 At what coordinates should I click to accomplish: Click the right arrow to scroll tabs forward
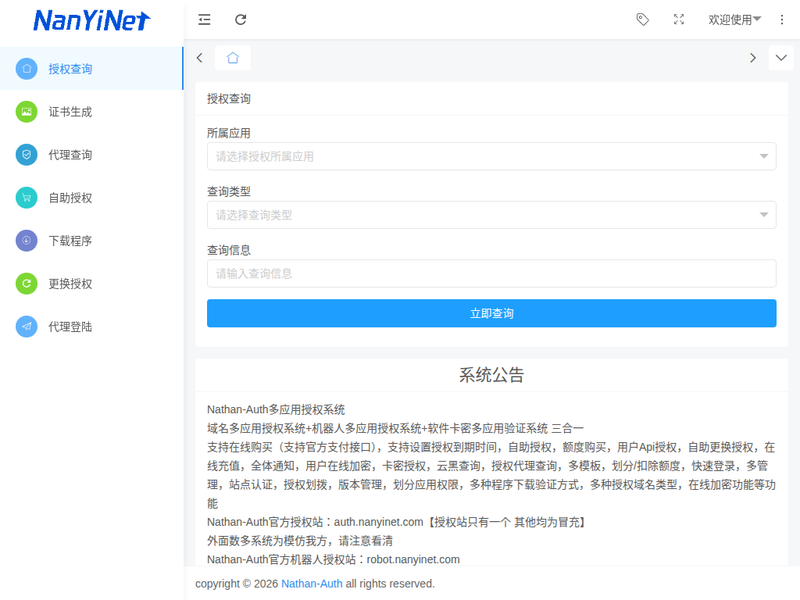click(753, 58)
